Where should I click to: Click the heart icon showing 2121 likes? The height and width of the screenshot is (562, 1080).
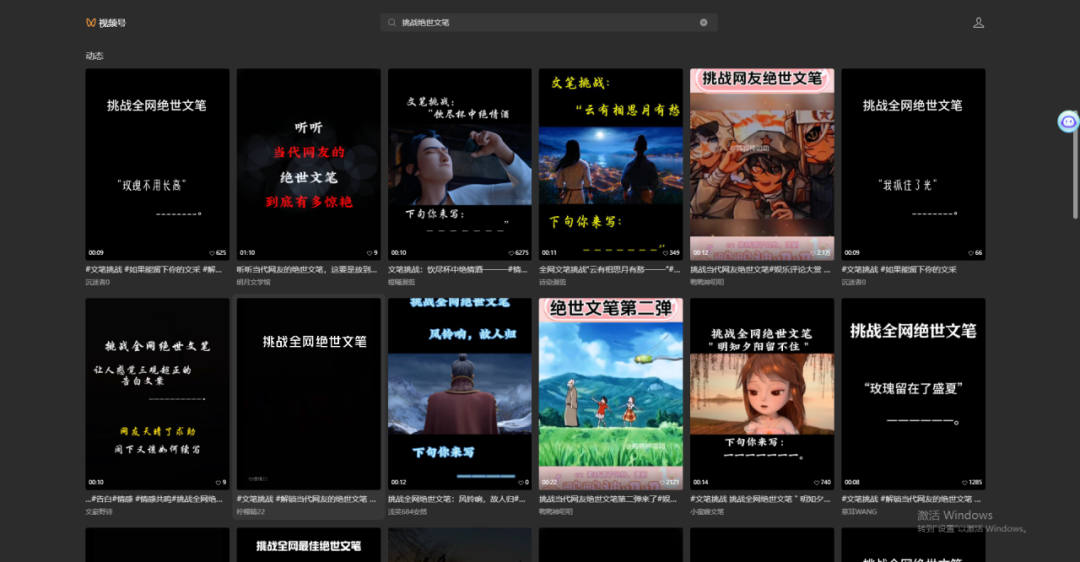click(662, 482)
